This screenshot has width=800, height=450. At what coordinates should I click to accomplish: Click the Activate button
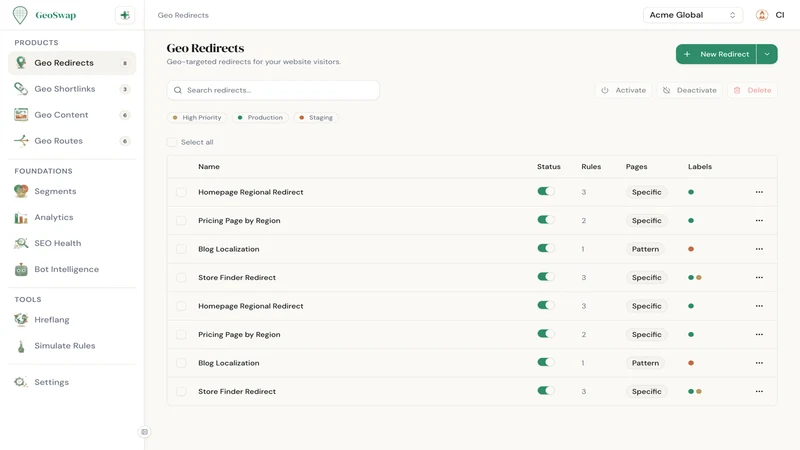(x=623, y=90)
